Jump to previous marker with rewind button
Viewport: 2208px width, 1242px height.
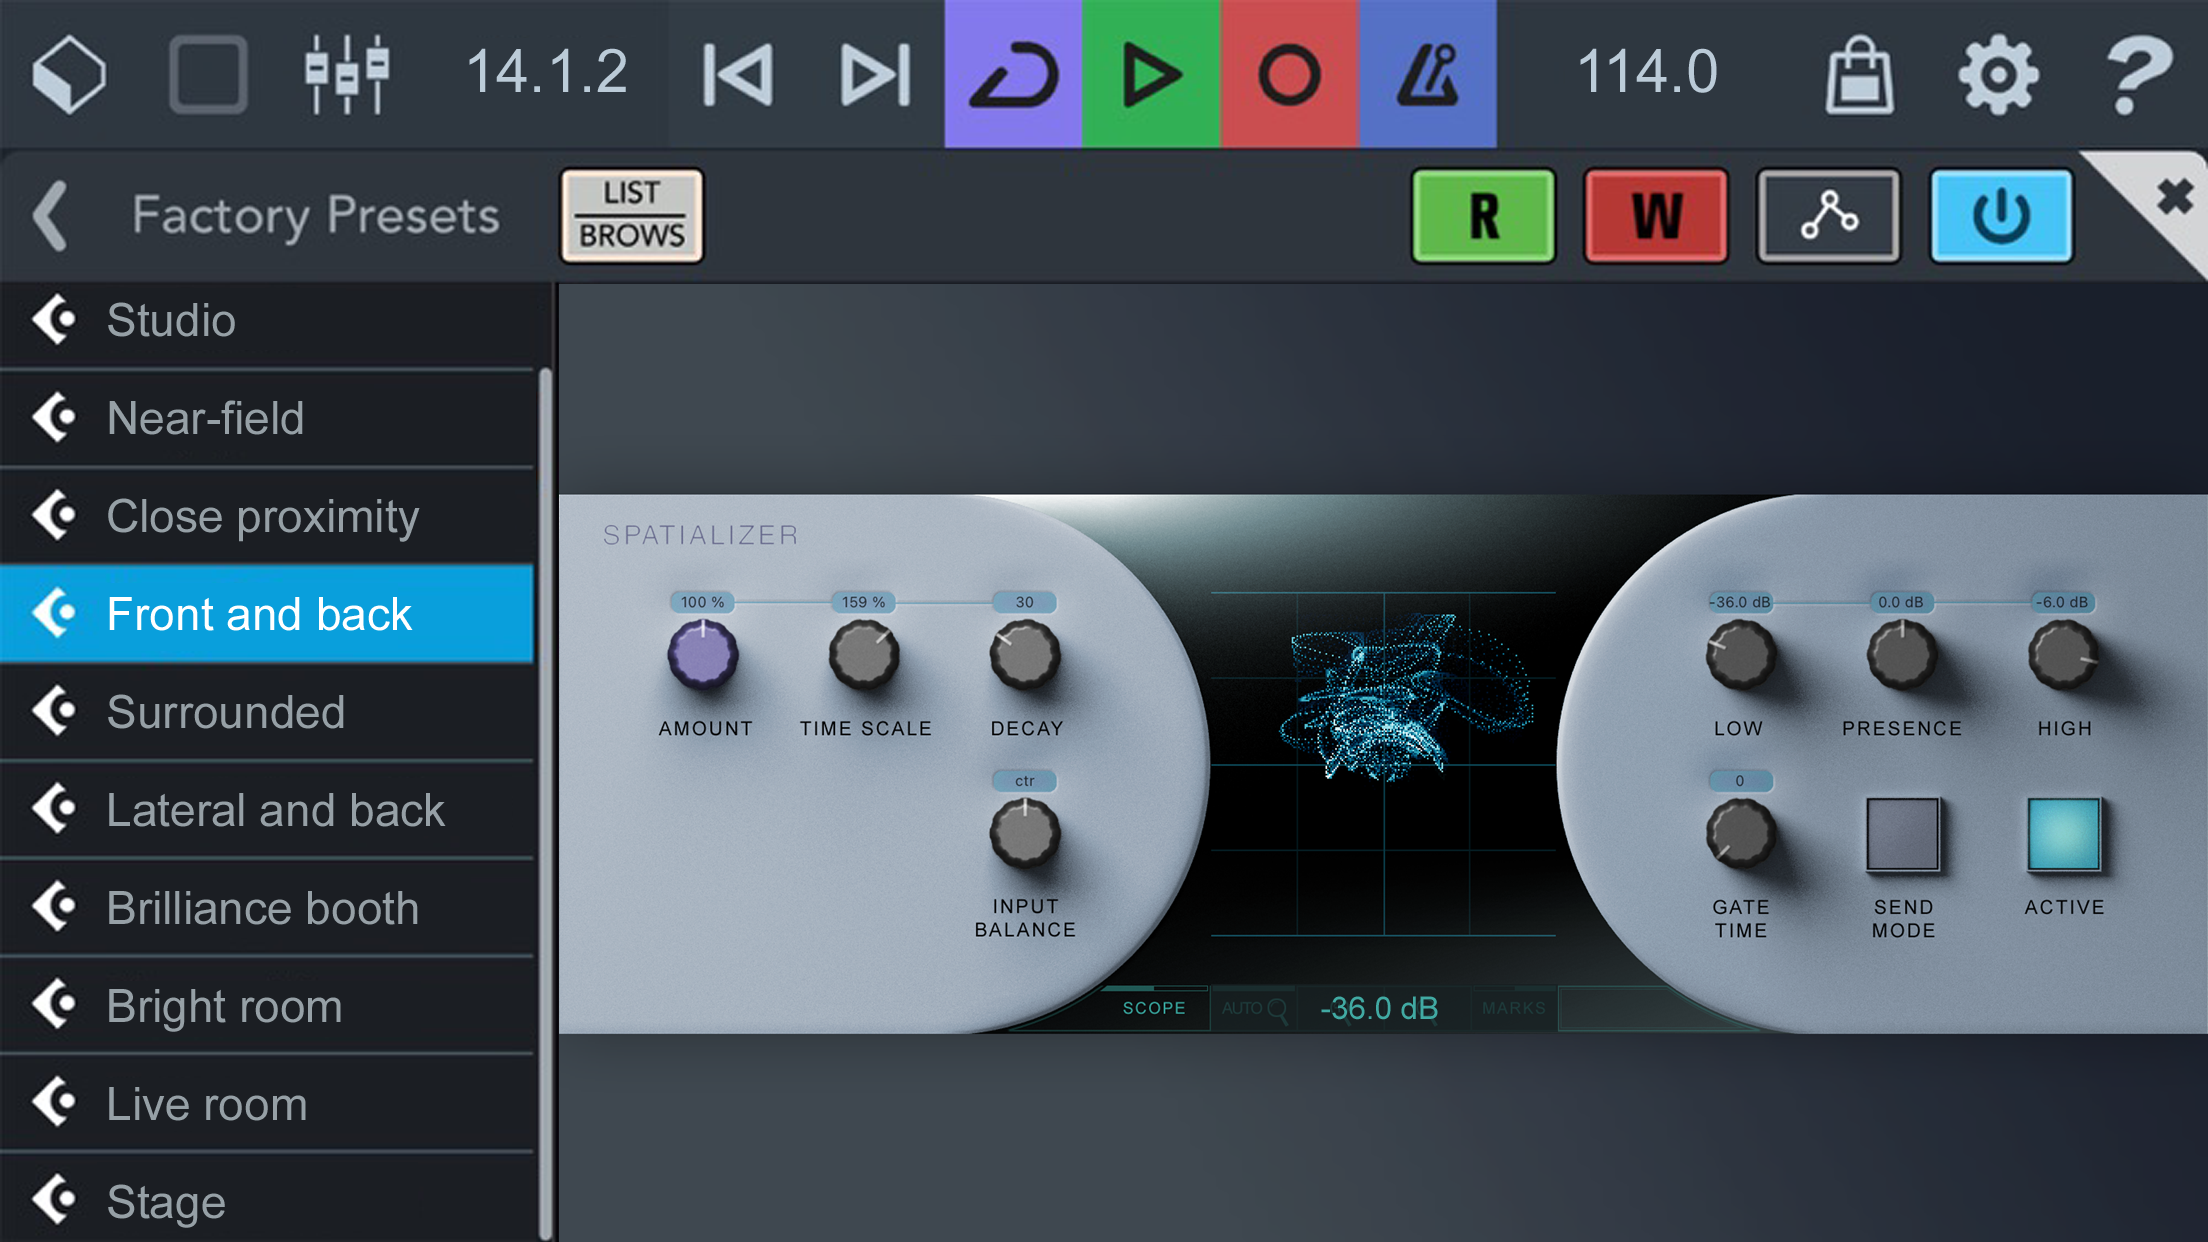point(738,74)
